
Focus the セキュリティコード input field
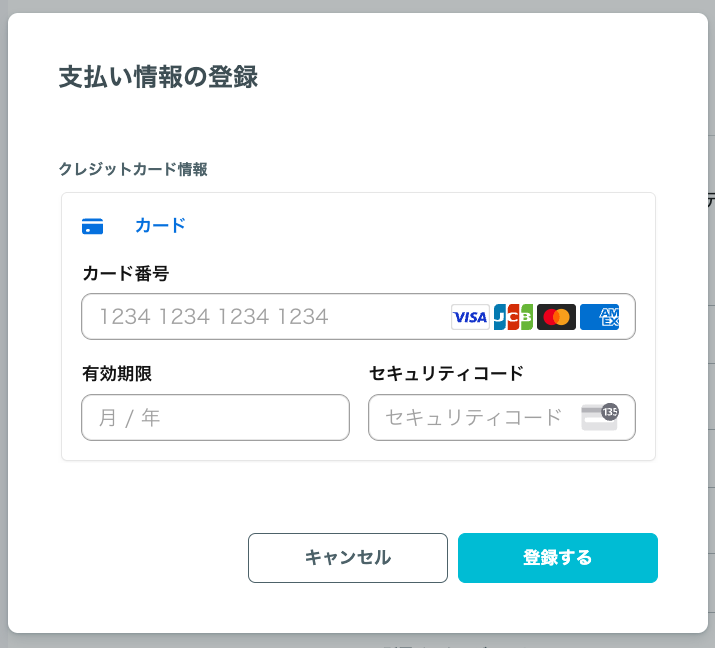tap(502, 417)
